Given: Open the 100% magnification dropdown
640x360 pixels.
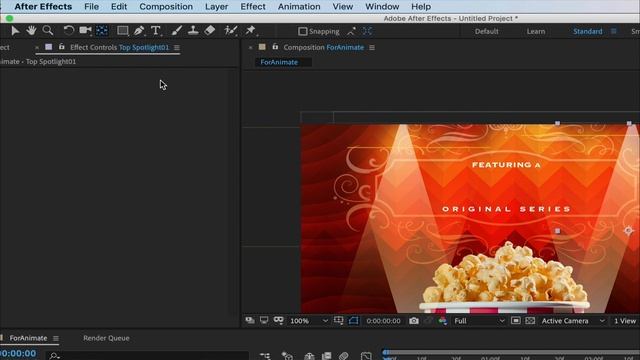Looking at the screenshot, I should 309,321.
